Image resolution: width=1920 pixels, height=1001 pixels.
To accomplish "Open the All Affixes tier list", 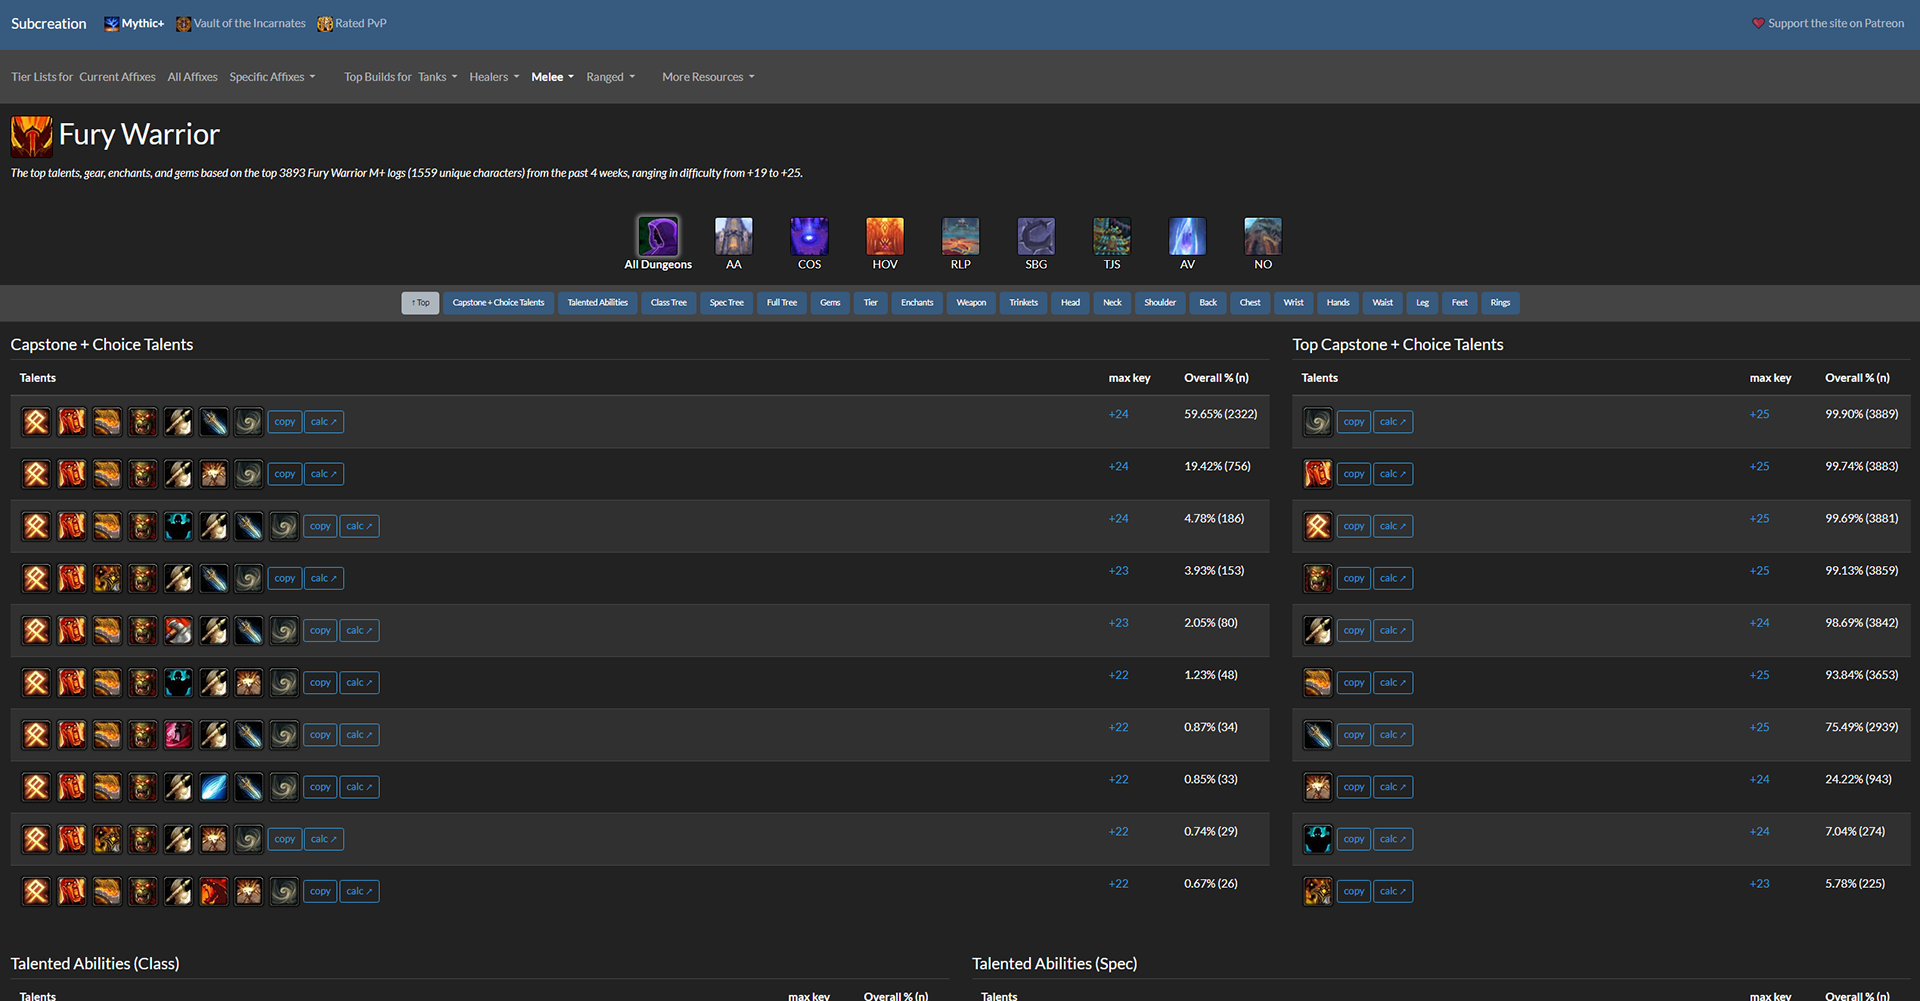I will 192,77.
